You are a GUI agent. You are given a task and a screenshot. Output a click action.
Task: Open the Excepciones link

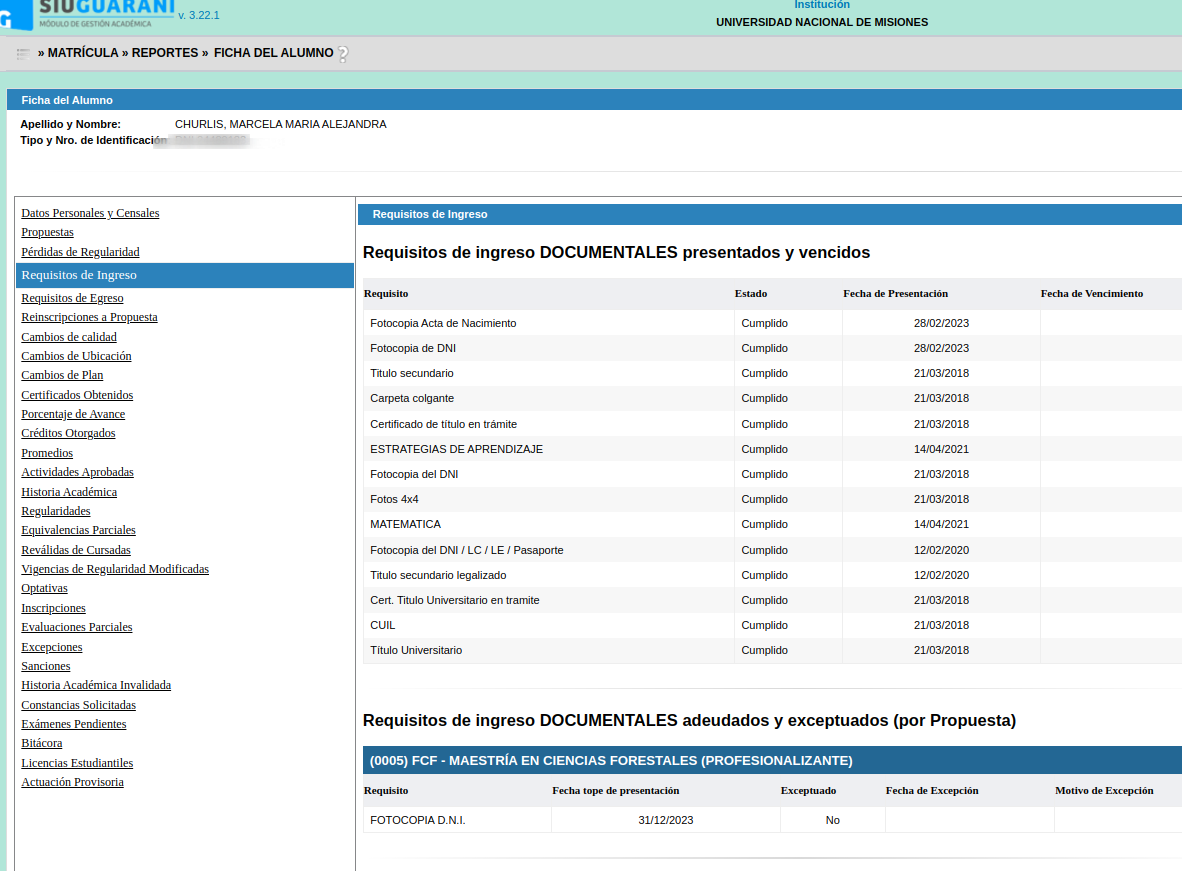coord(52,647)
